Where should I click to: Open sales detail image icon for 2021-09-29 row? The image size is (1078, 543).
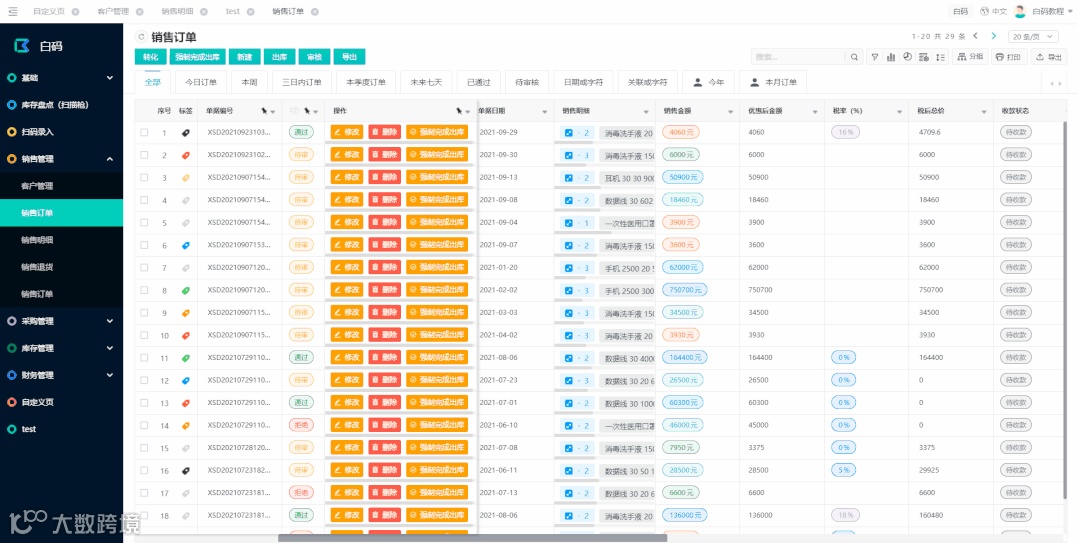(569, 133)
